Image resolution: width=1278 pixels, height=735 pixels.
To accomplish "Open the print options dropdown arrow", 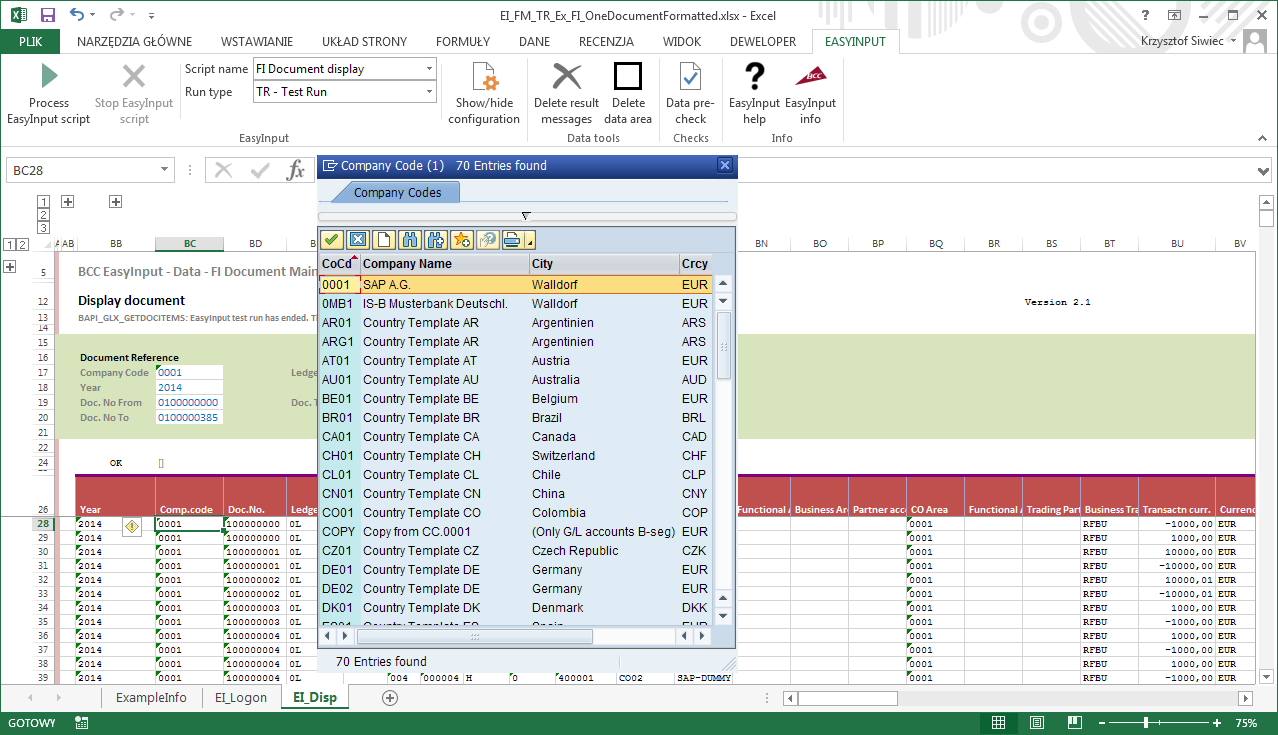I will (x=531, y=241).
